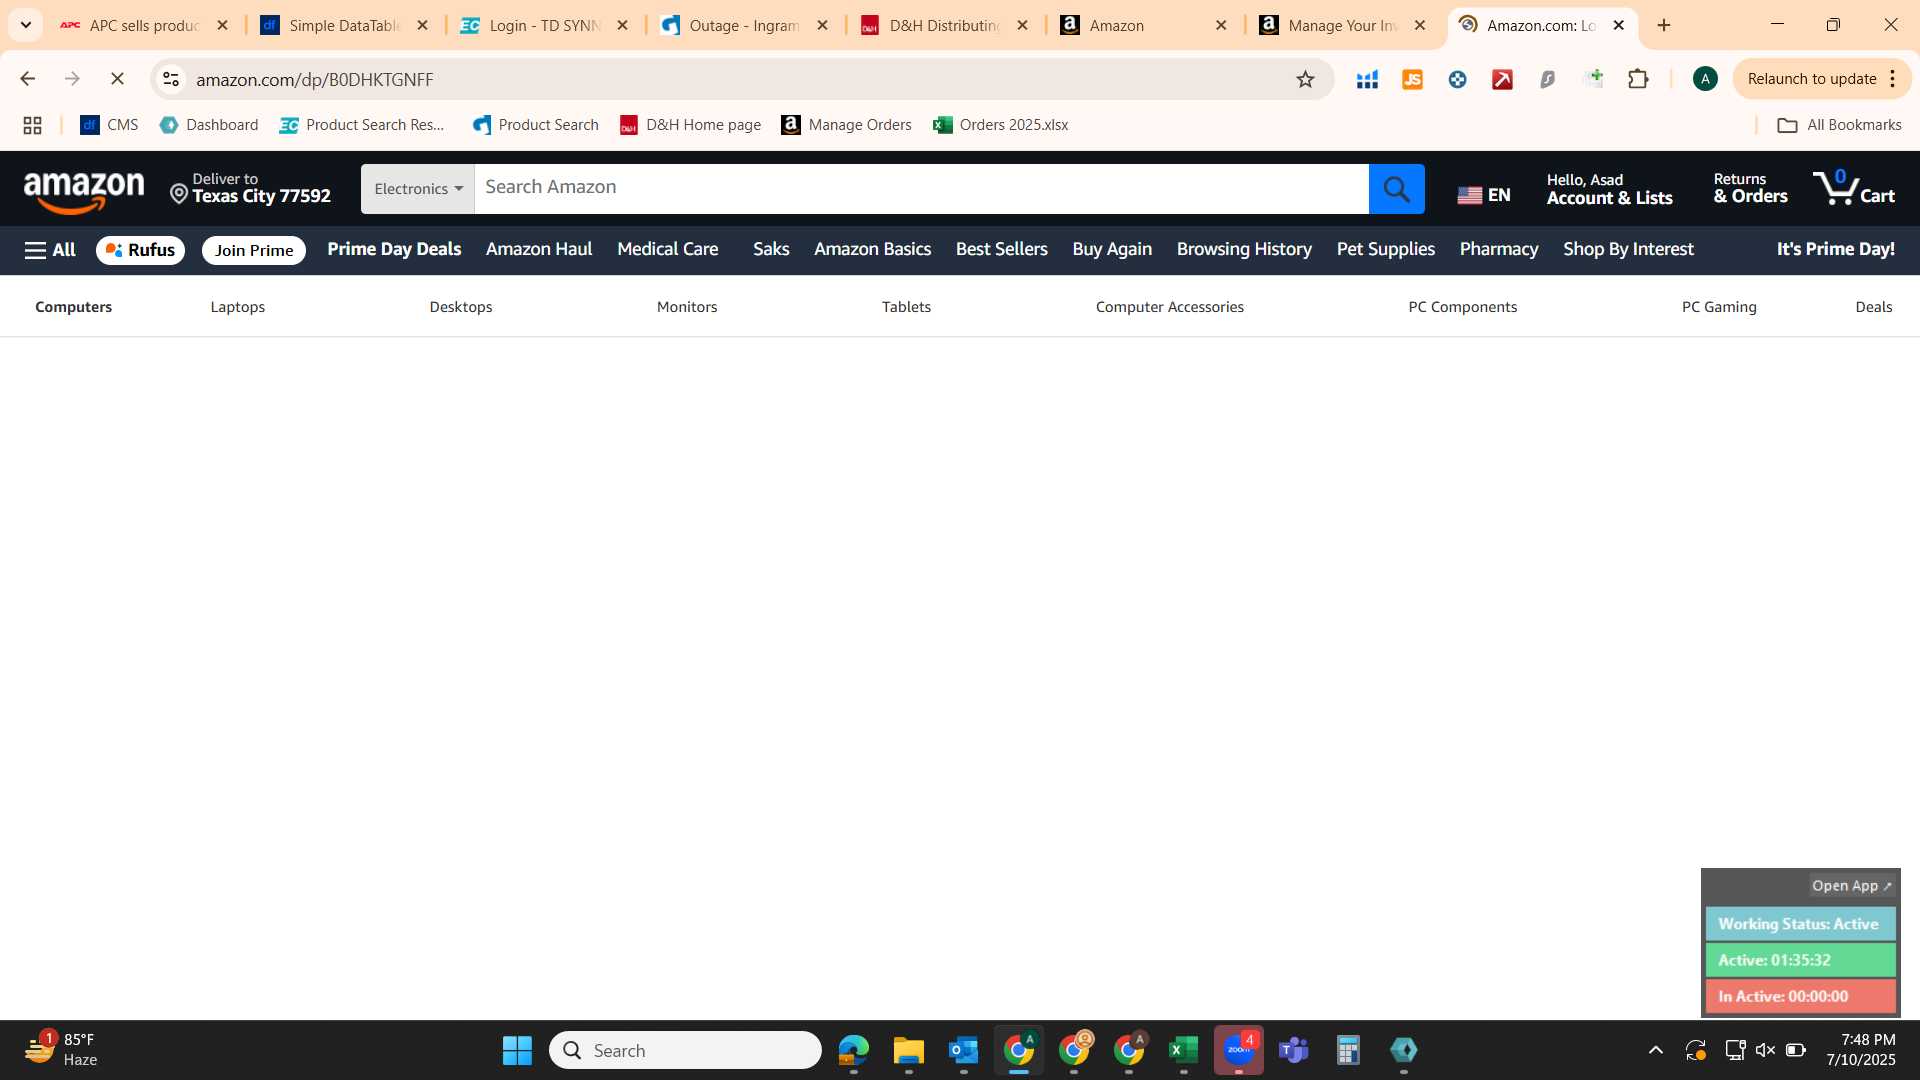Open Chrome extensions puzzle icon

1638,79
